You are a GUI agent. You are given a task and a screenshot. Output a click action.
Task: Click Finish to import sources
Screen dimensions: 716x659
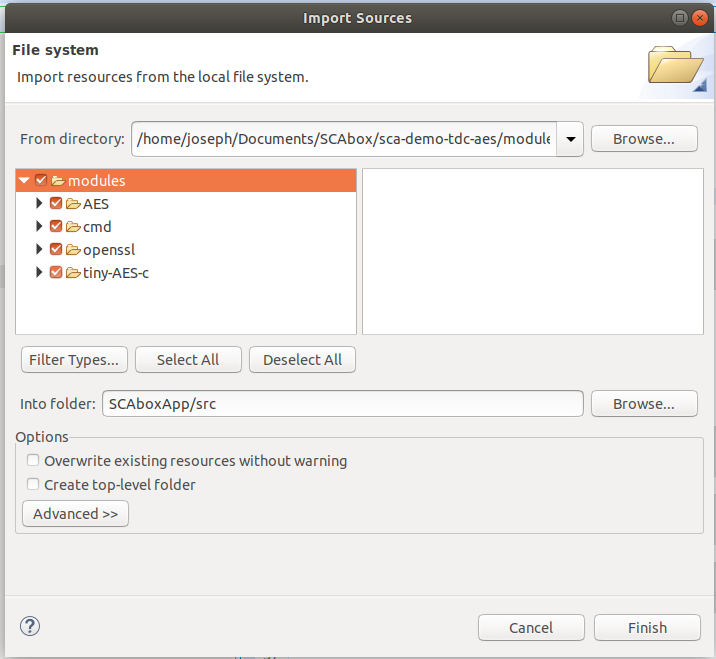[x=646, y=628]
